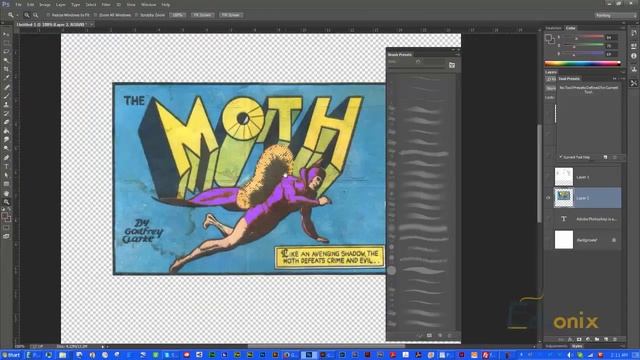Enable Resize Windows to Fit
Viewport: 640px width, 360px height.
pyautogui.click(x=48, y=15)
